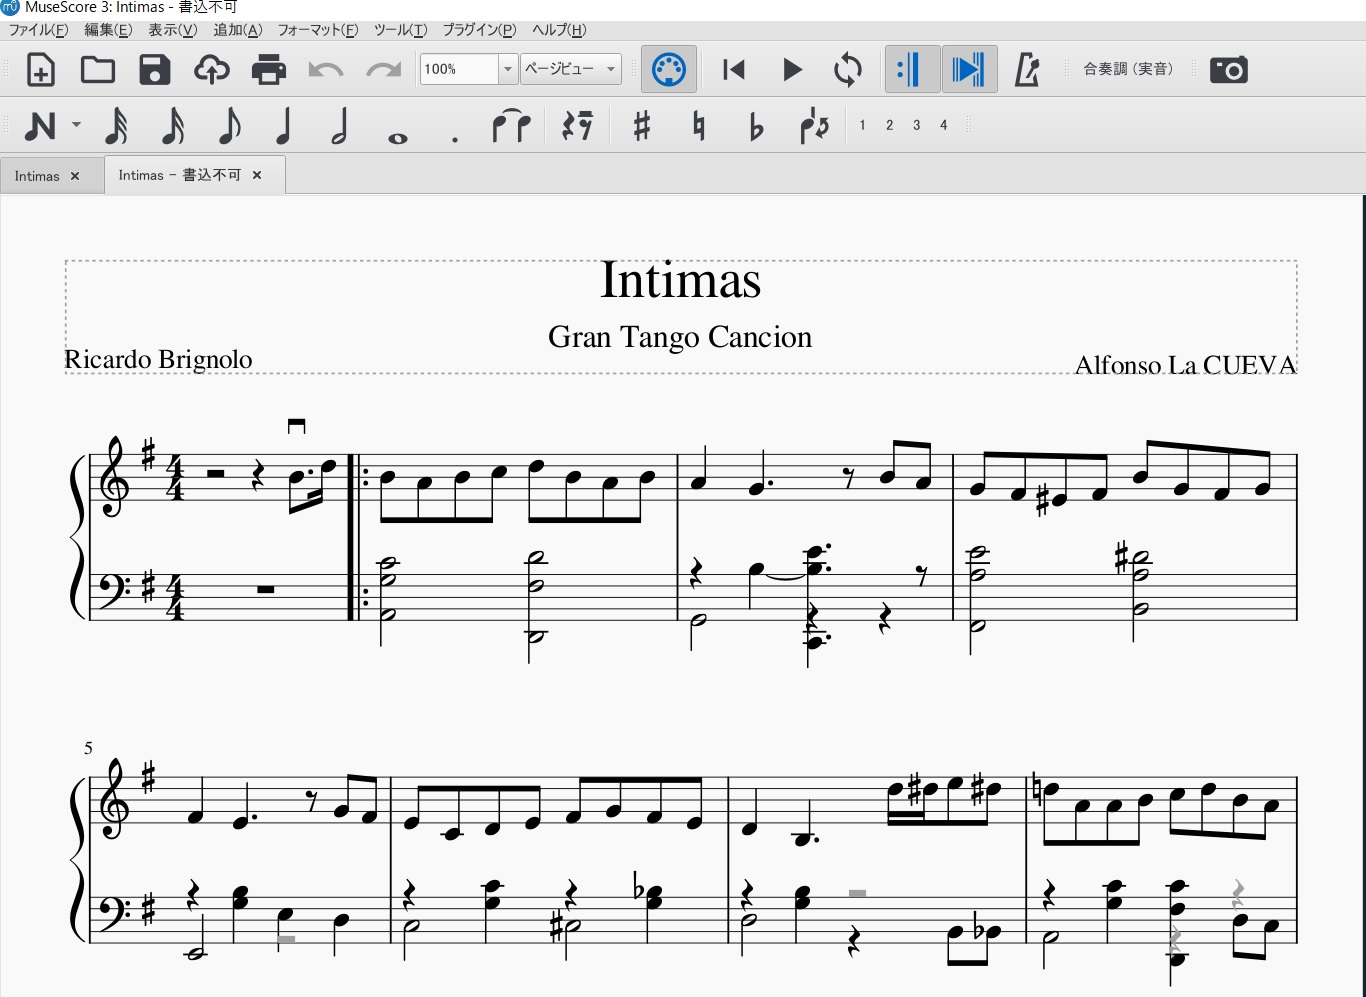1366x997 pixels.
Task: Expand the zoom percentage dropdown arrow
Action: pos(507,69)
